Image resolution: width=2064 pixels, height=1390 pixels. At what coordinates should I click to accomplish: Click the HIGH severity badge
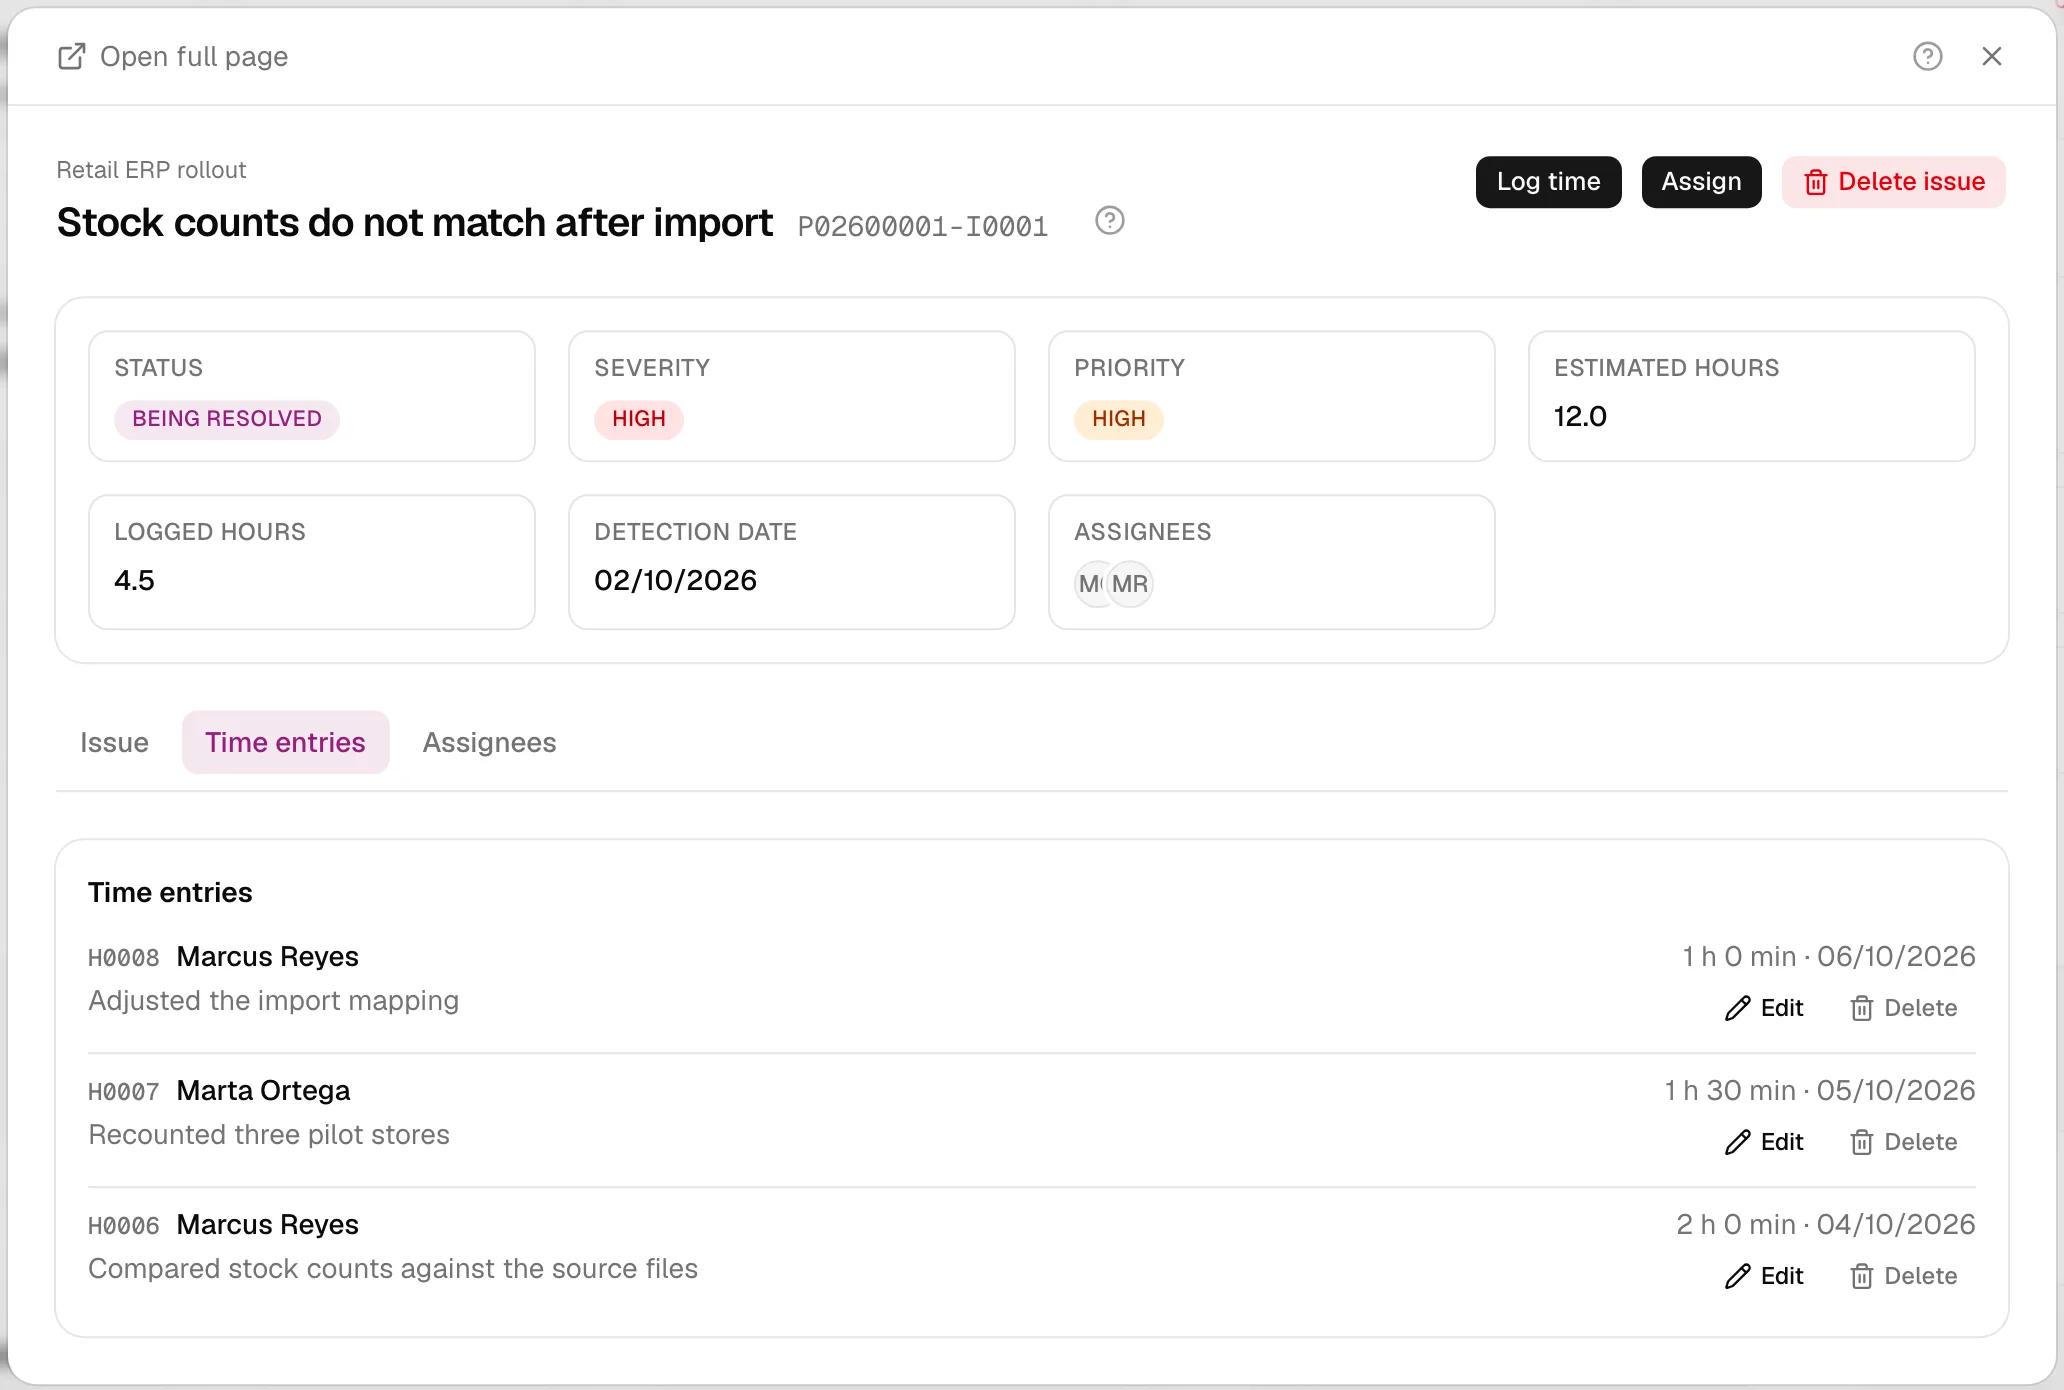click(x=639, y=419)
